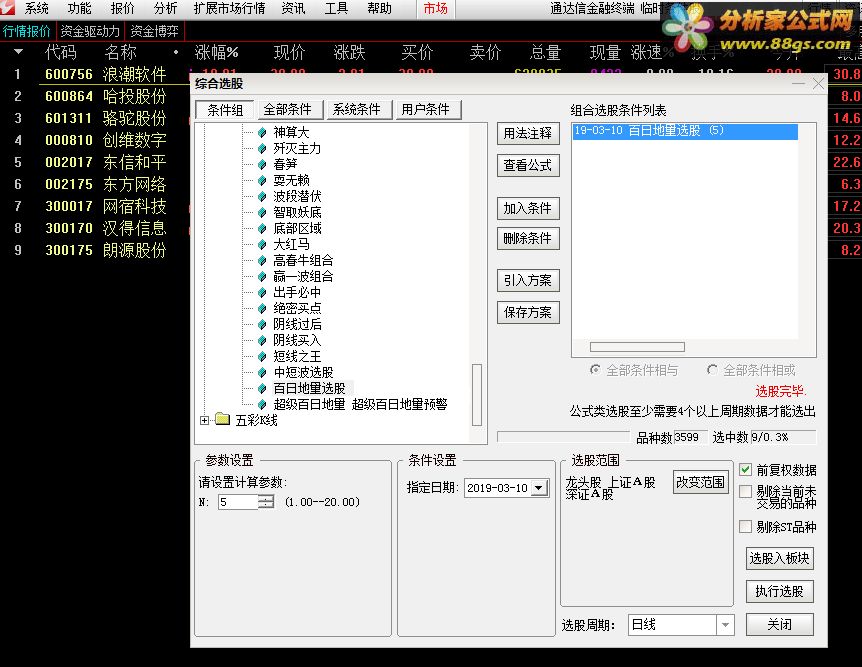This screenshot has width=862, height=667.
Task: Click the 春笋 formula icon
Action: click(x=262, y=164)
